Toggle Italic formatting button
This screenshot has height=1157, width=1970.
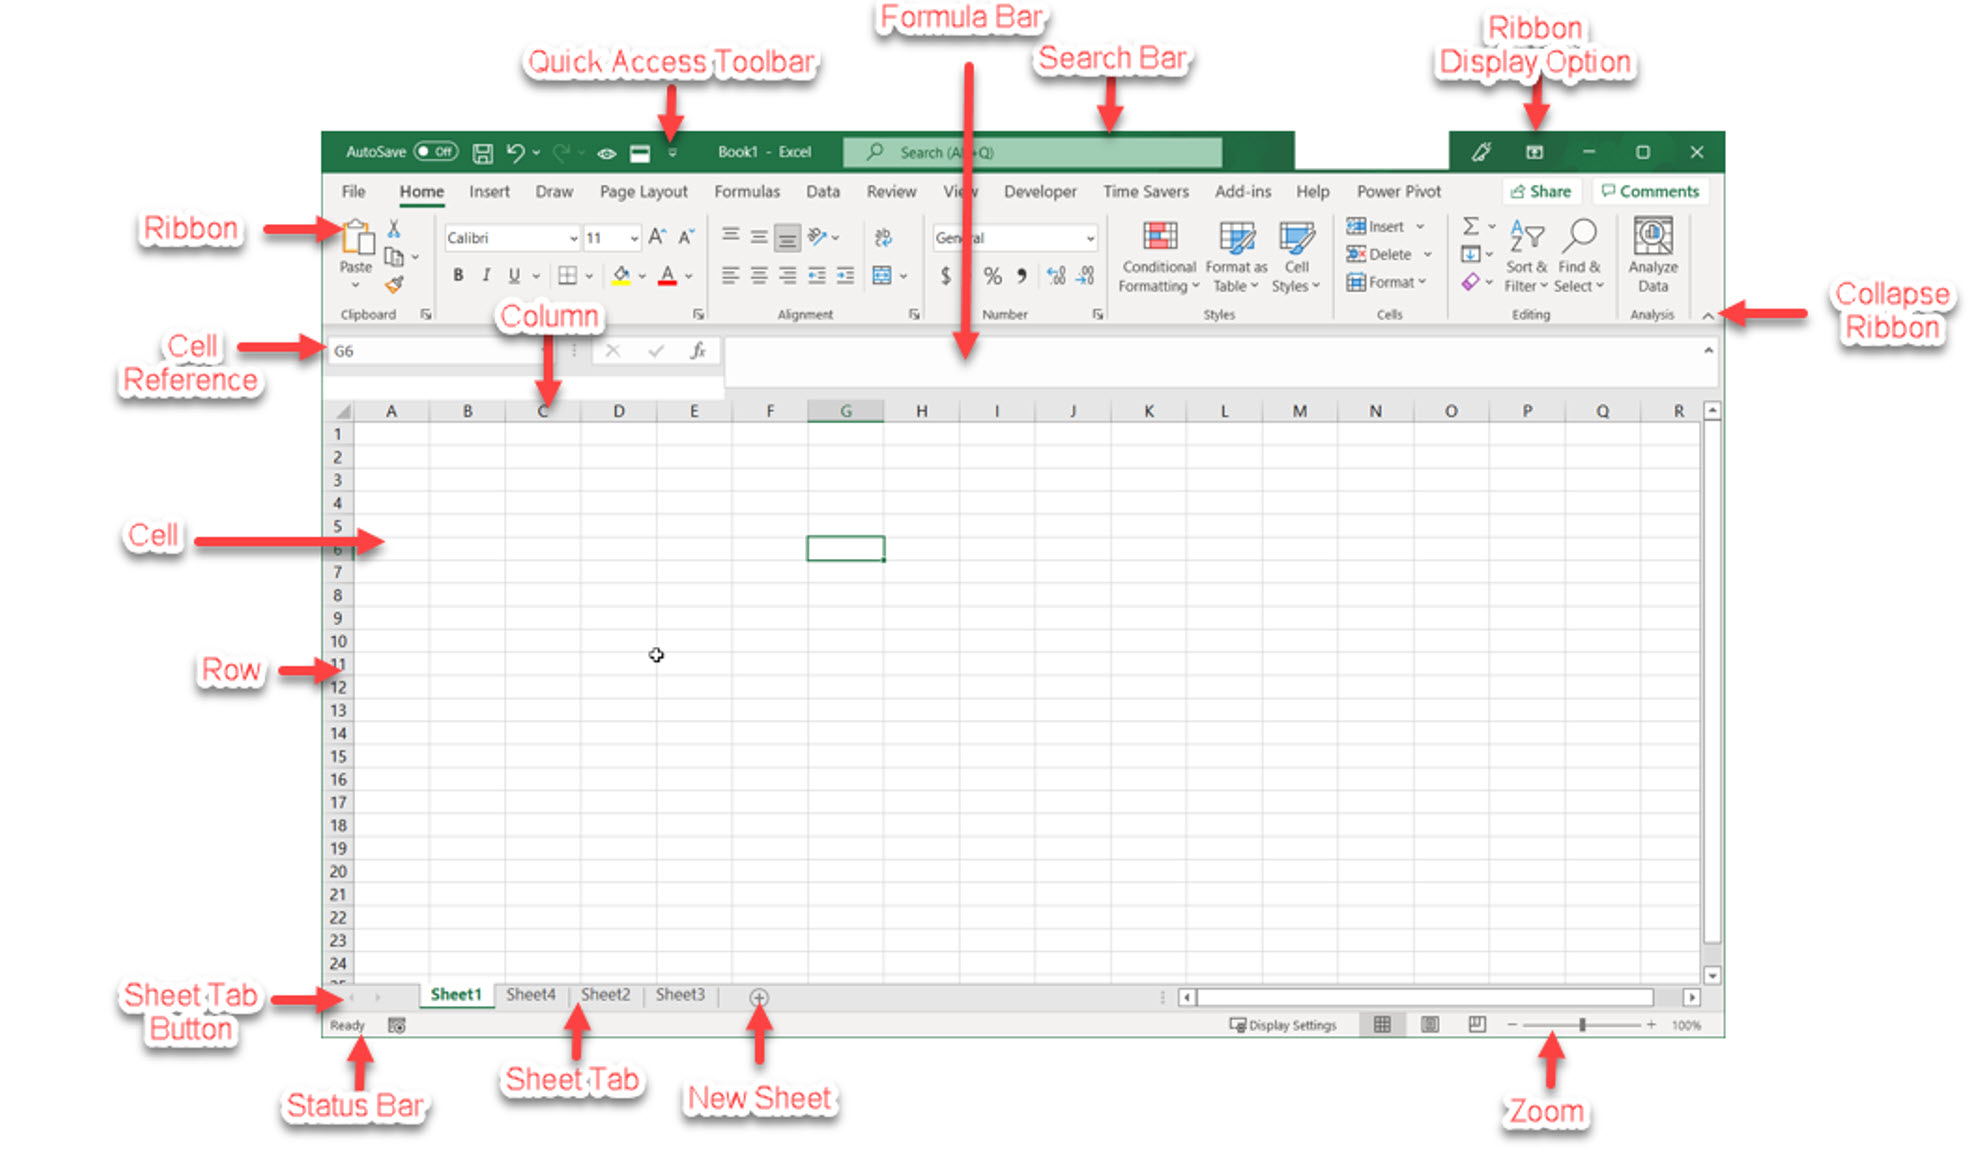click(486, 275)
